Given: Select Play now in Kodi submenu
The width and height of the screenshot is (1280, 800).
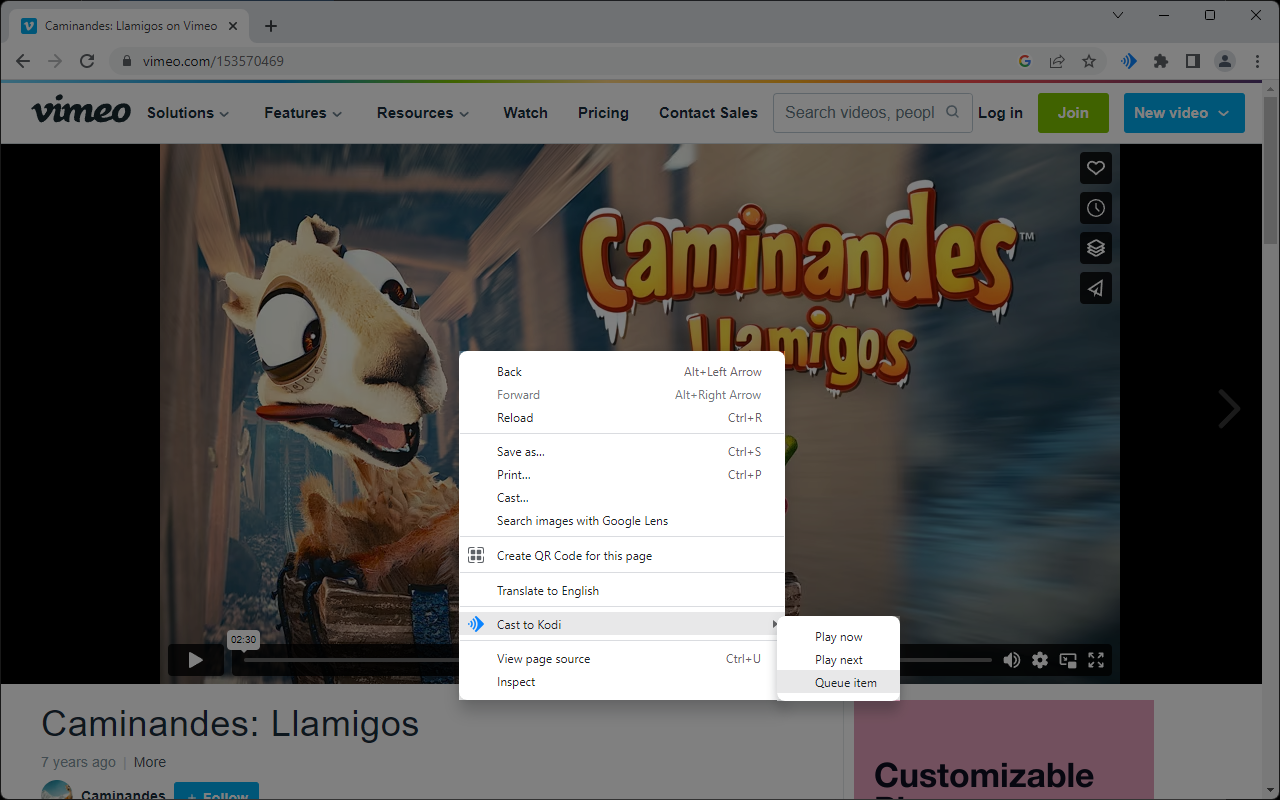Looking at the screenshot, I should point(838,637).
